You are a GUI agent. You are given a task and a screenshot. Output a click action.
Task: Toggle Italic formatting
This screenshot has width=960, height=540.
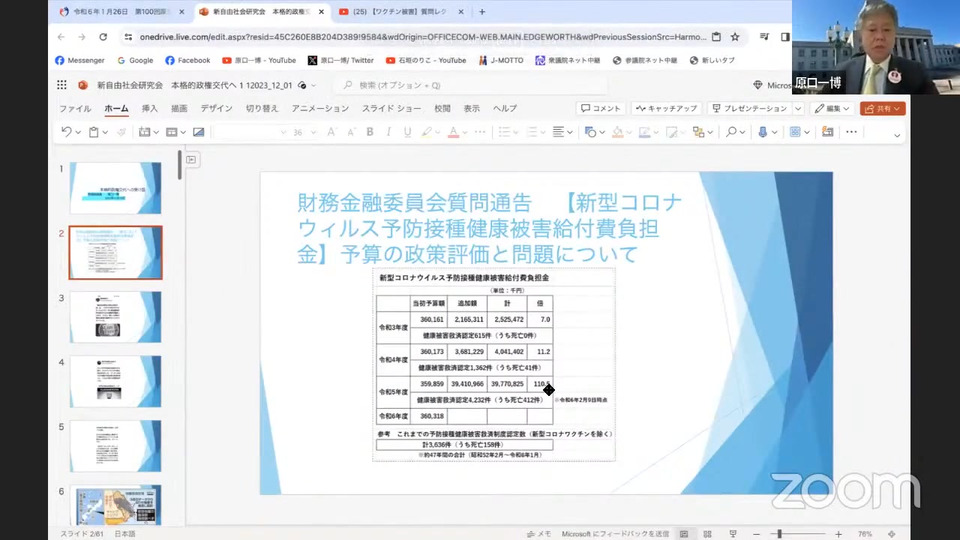[x=388, y=132]
